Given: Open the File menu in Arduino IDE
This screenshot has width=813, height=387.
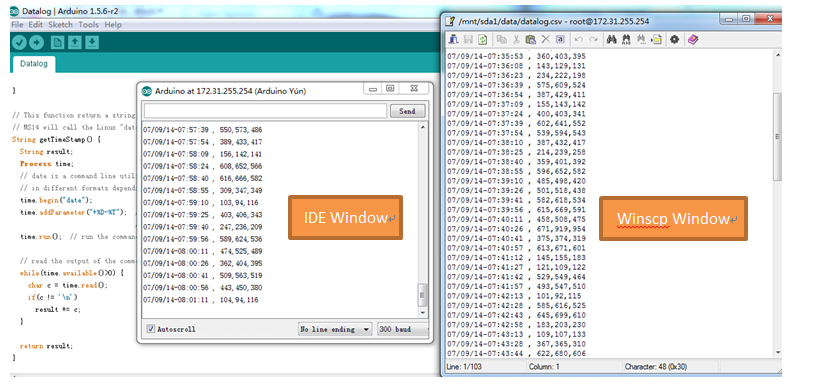Looking at the screenshot, I should click(x=17, y=24).
